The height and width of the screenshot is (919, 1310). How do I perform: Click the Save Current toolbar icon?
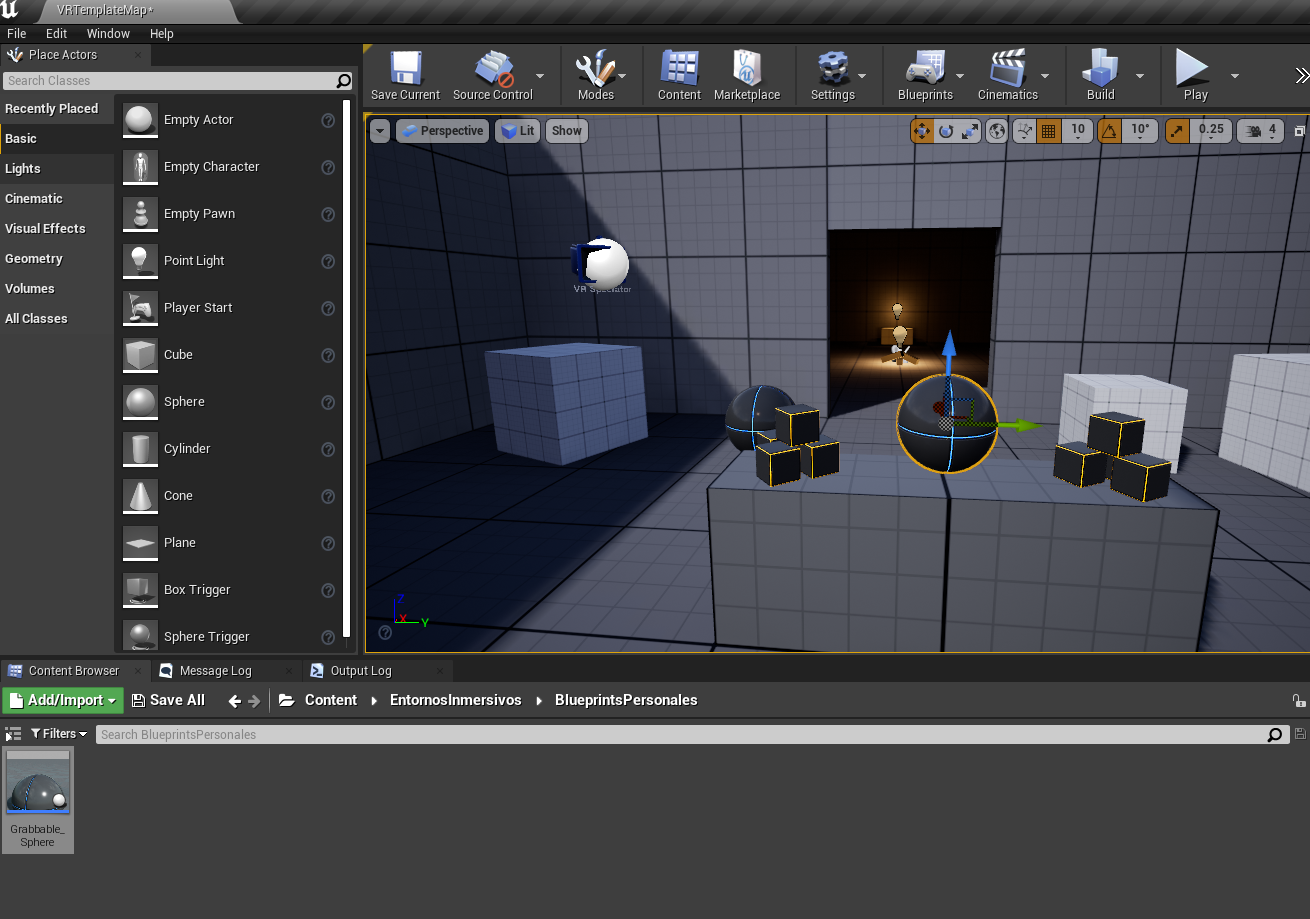[405, 76]
